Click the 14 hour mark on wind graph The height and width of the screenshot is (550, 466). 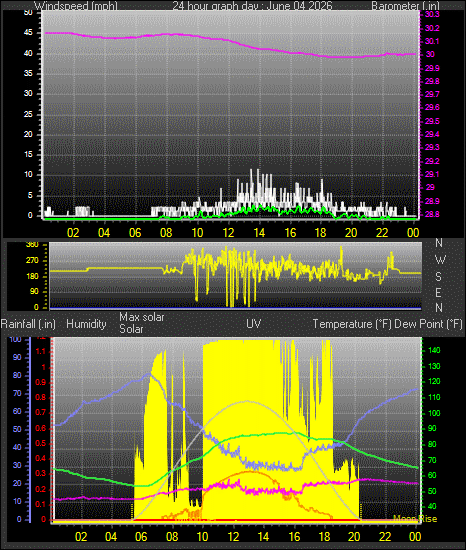pos(259,233)
